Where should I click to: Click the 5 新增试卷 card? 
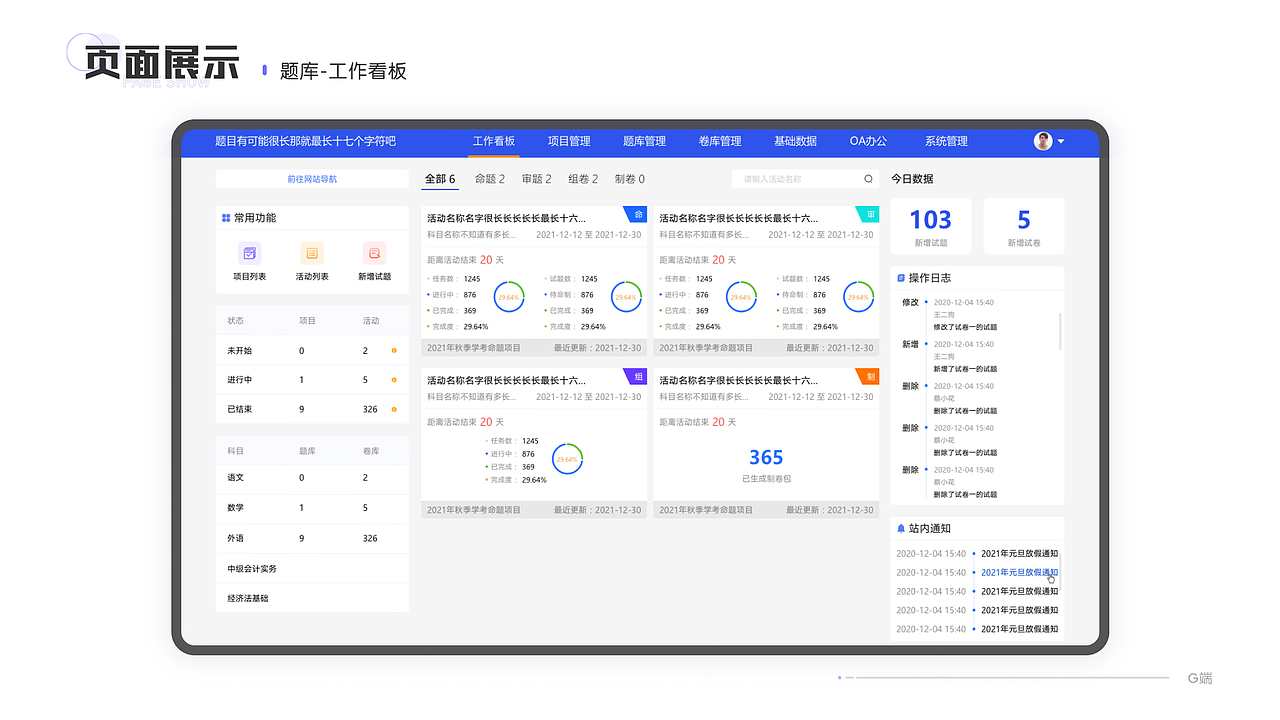pyautogui.click(x=1024, y=226)
